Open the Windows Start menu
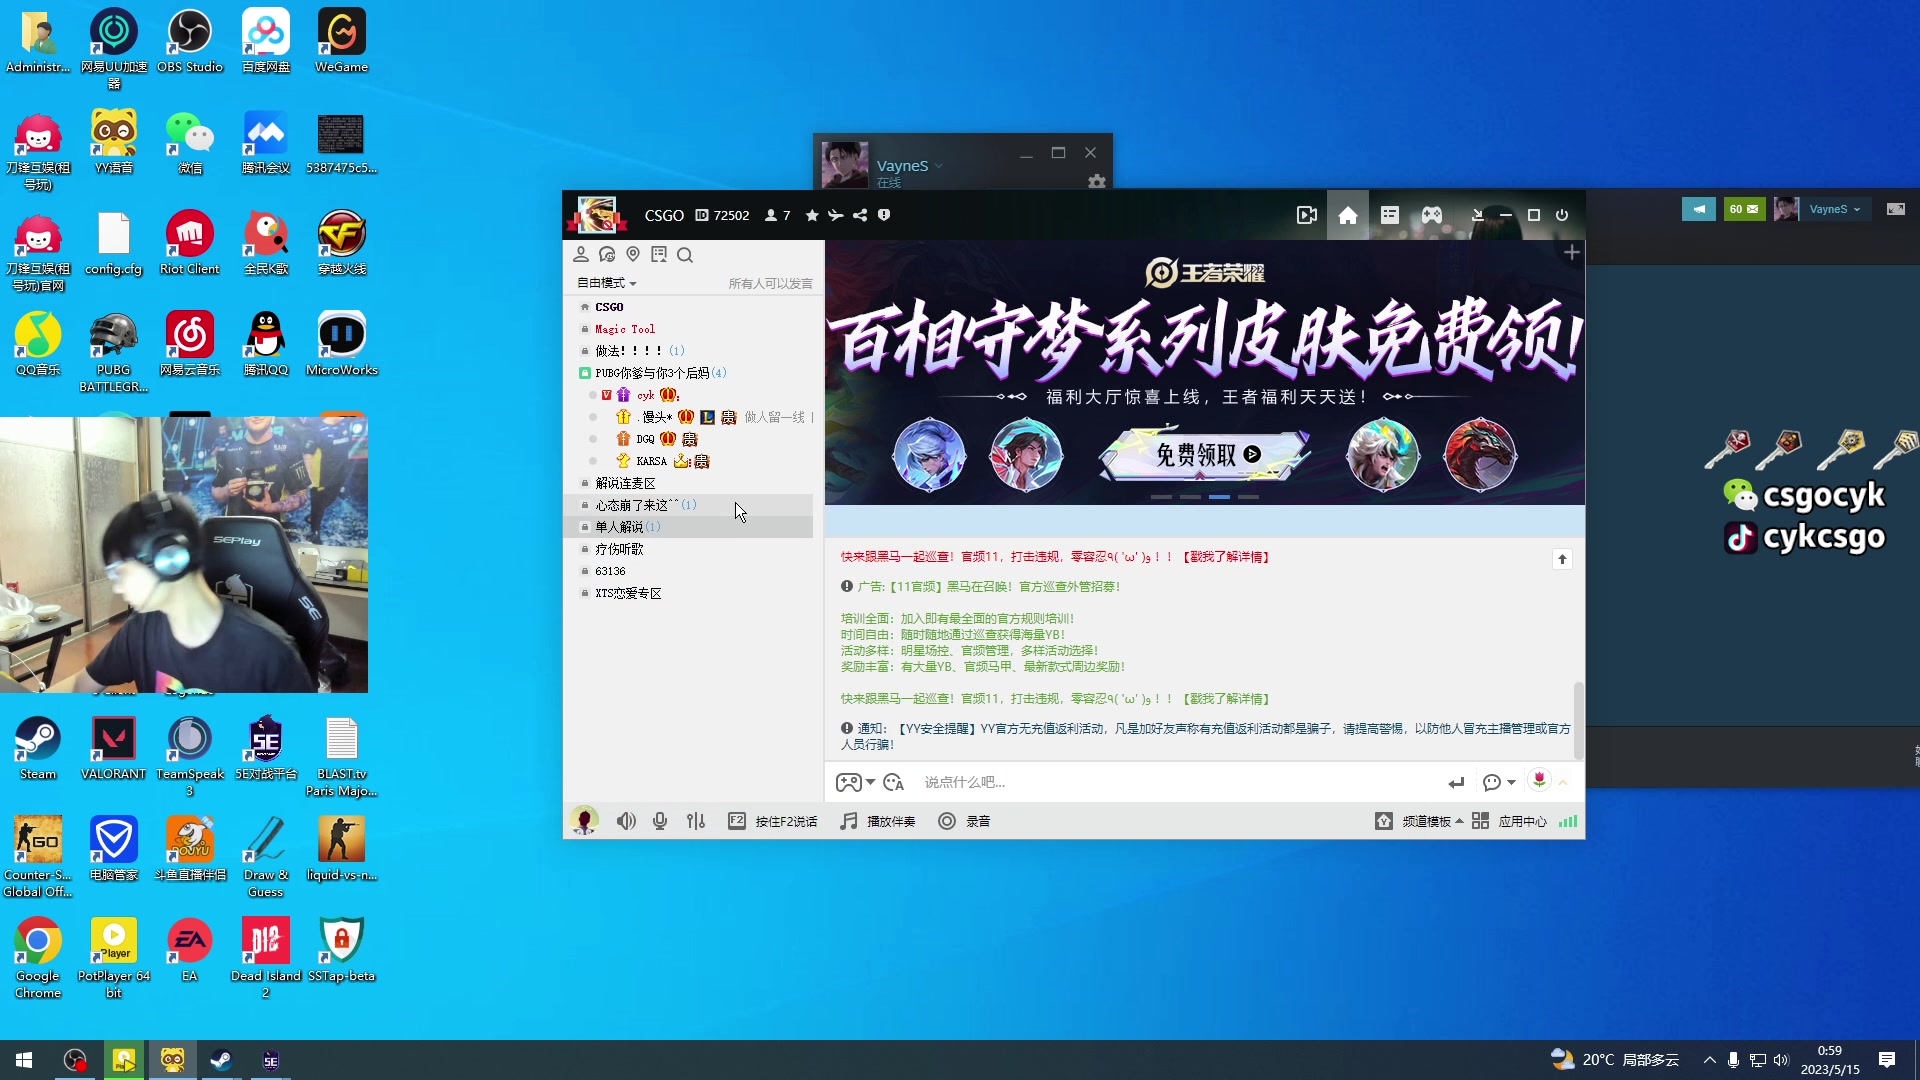 click(24, 1060)
